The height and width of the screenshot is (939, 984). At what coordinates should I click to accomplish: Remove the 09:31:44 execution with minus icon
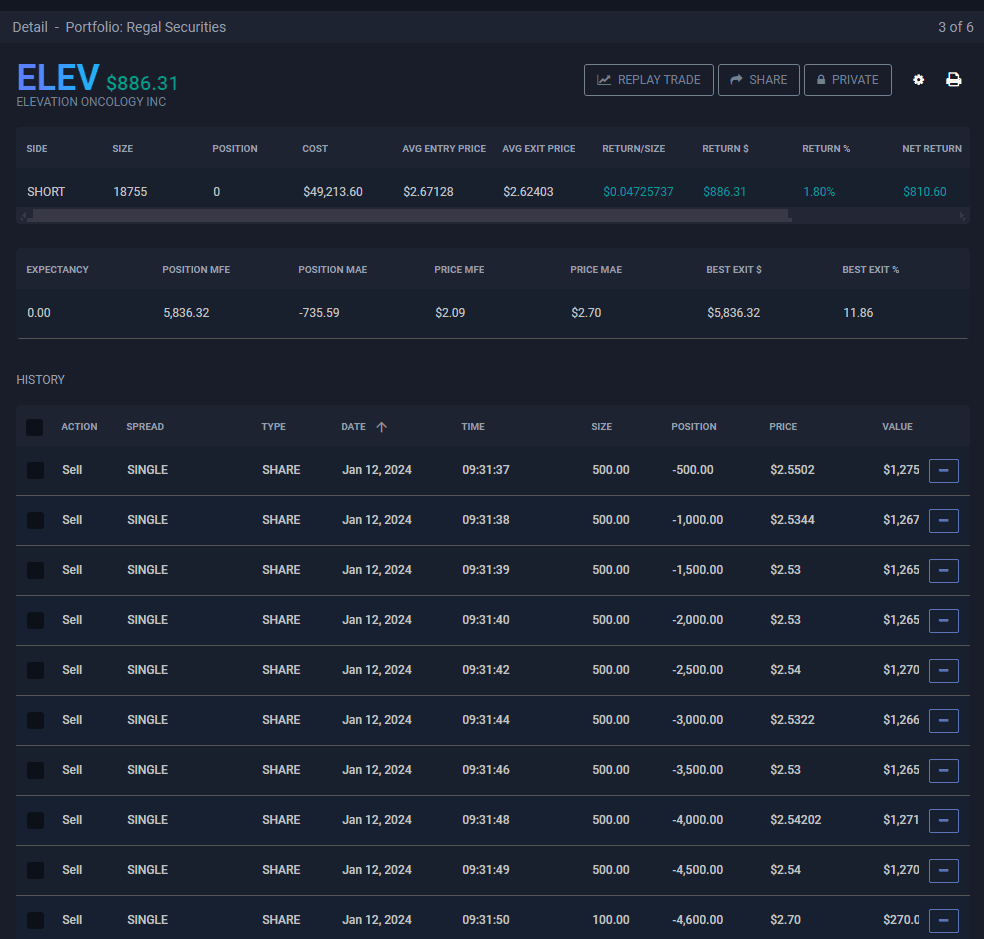(x=943, y=721)
